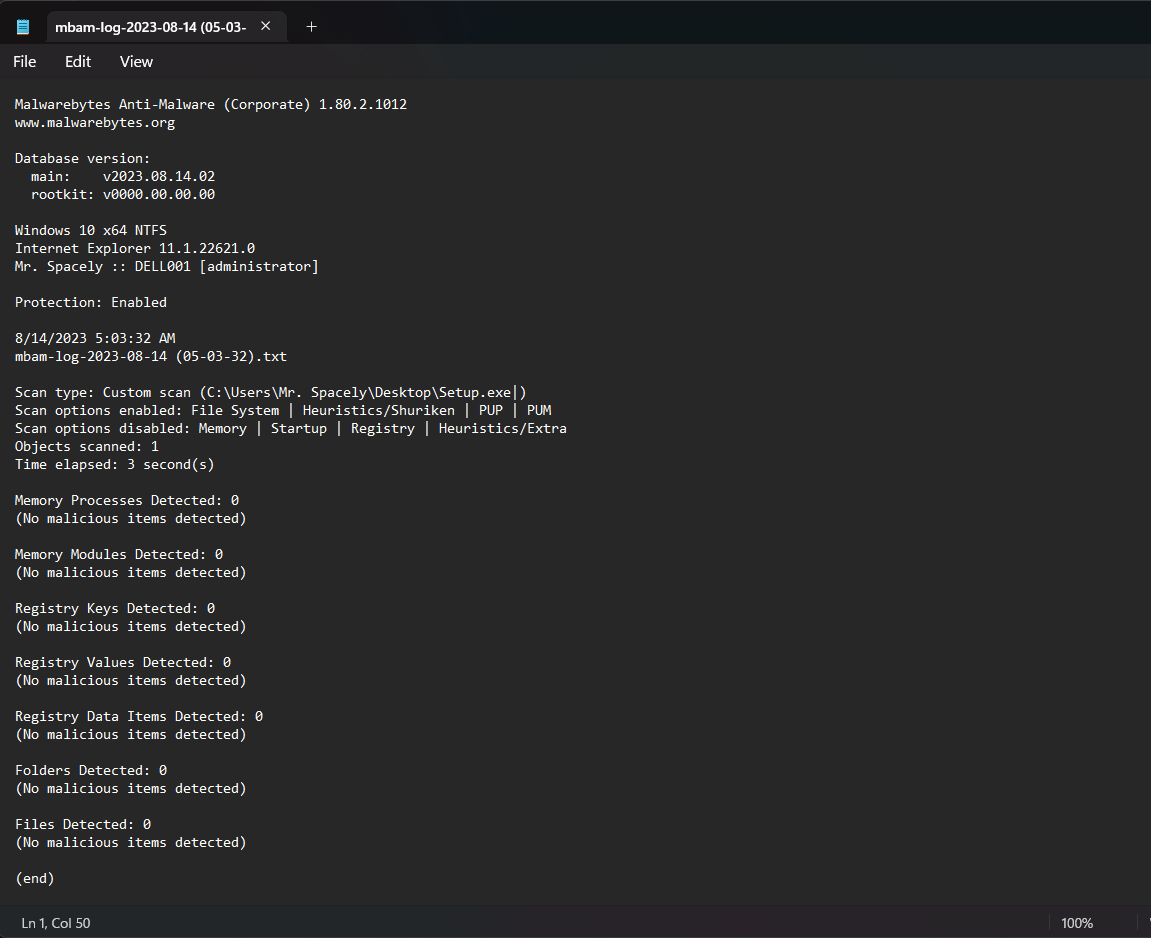1151x938 pixels.
Task: Click the Malwarebytes Anti-Malware (Corporate) version line
Action: 211,104
